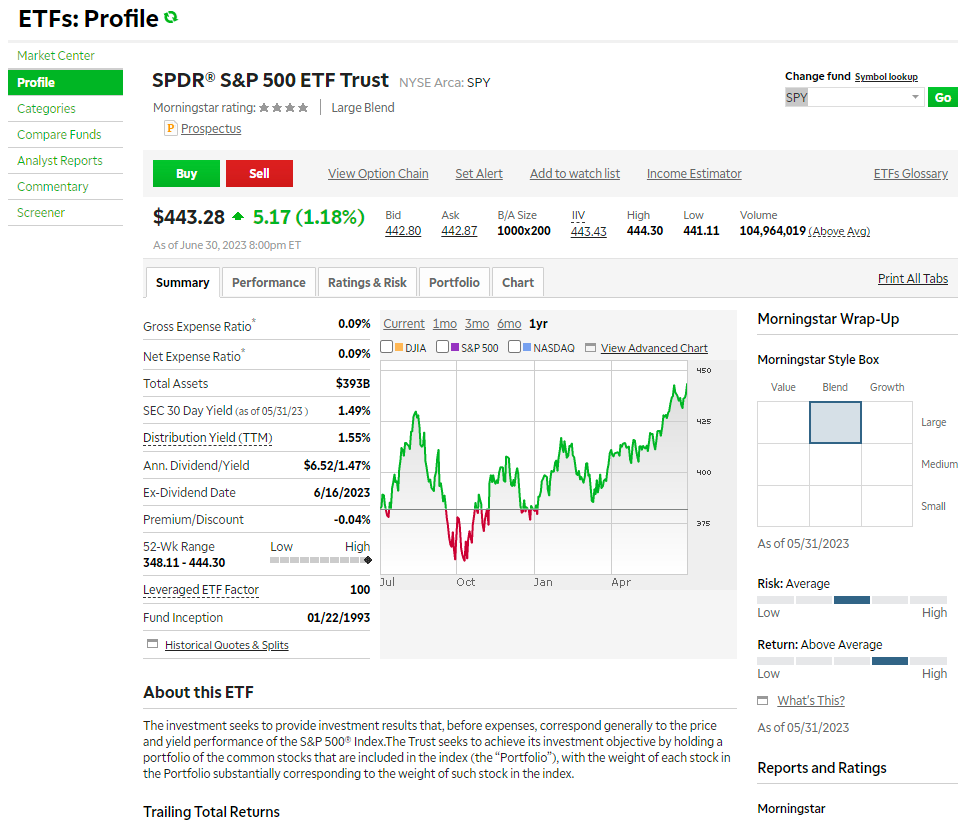Click the Risk Average indicator bar

(852, 600)
